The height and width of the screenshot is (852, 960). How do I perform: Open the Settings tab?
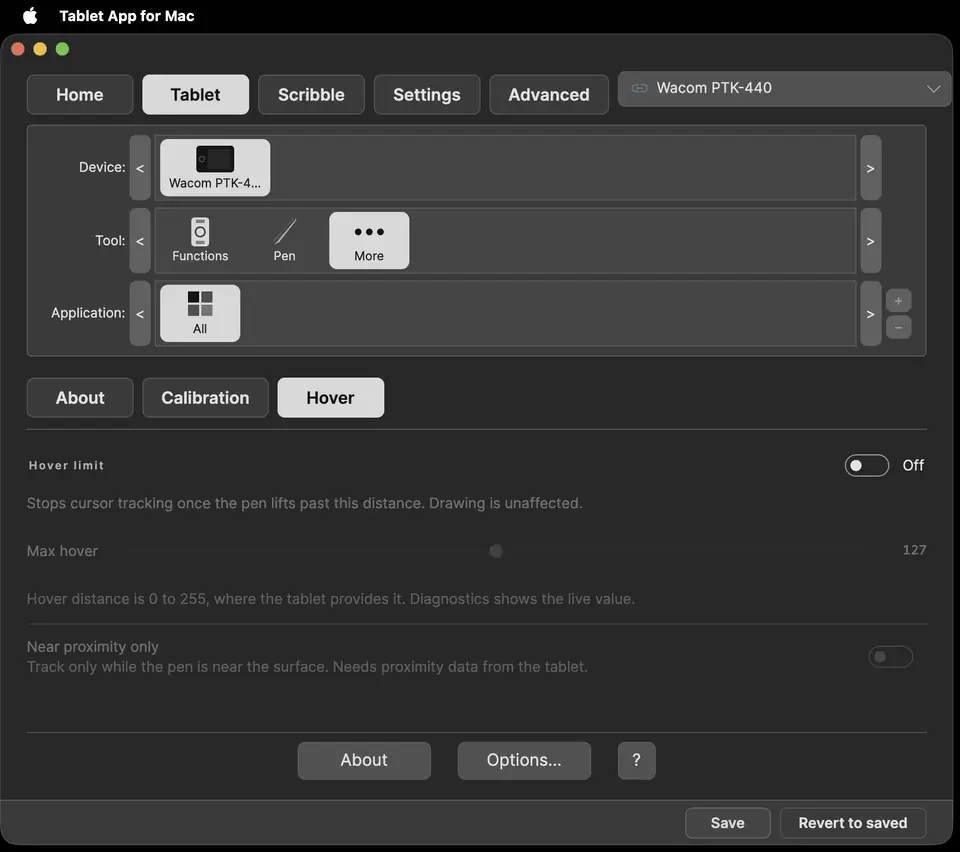pyautogui.click(x=427, y=95)
